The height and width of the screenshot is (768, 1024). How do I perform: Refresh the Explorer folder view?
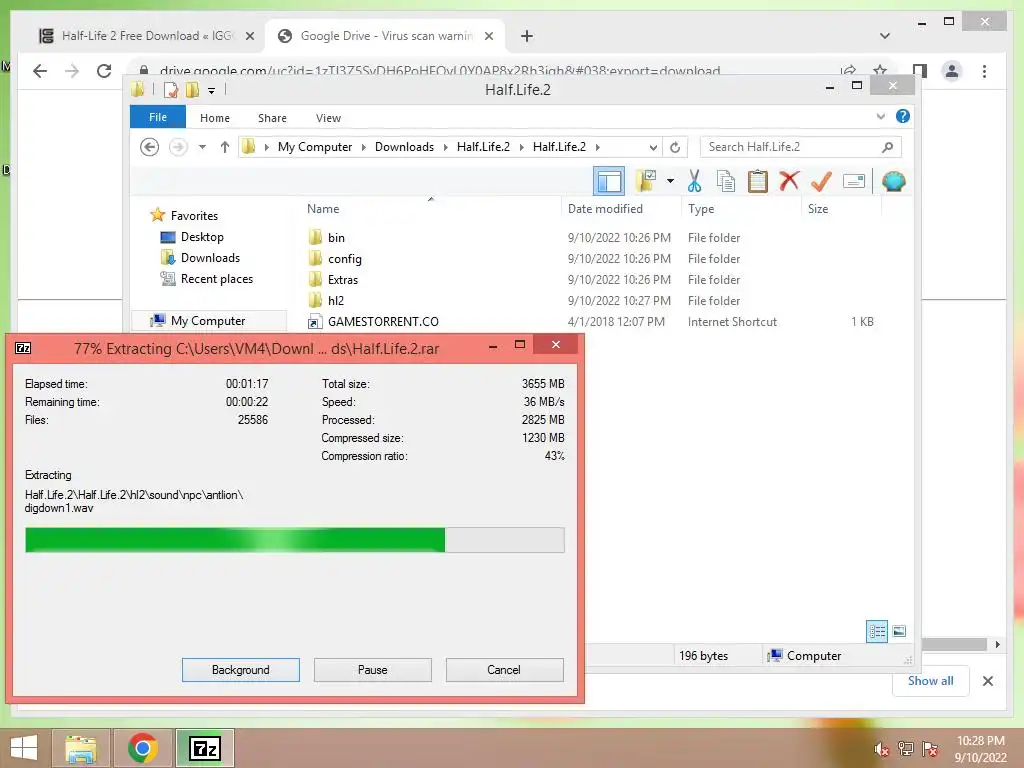pyautogui.click(x=675, y=147)
